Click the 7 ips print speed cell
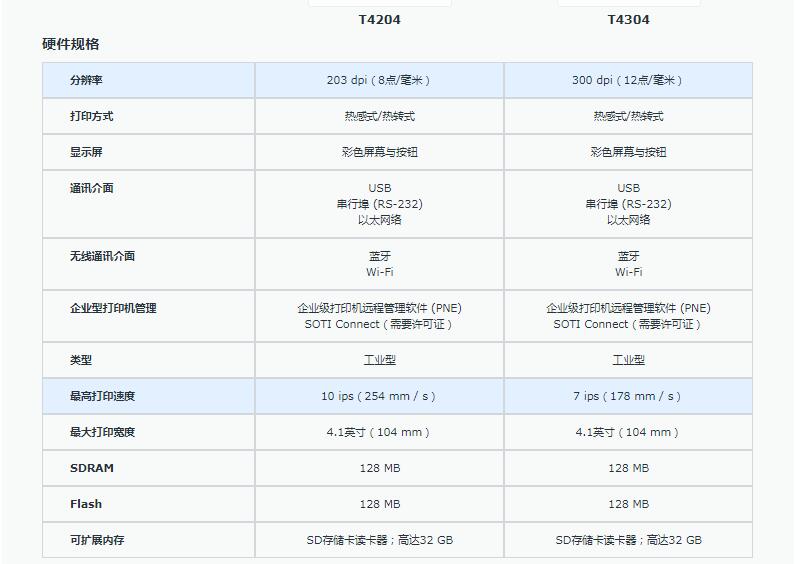 coord(628,396)
